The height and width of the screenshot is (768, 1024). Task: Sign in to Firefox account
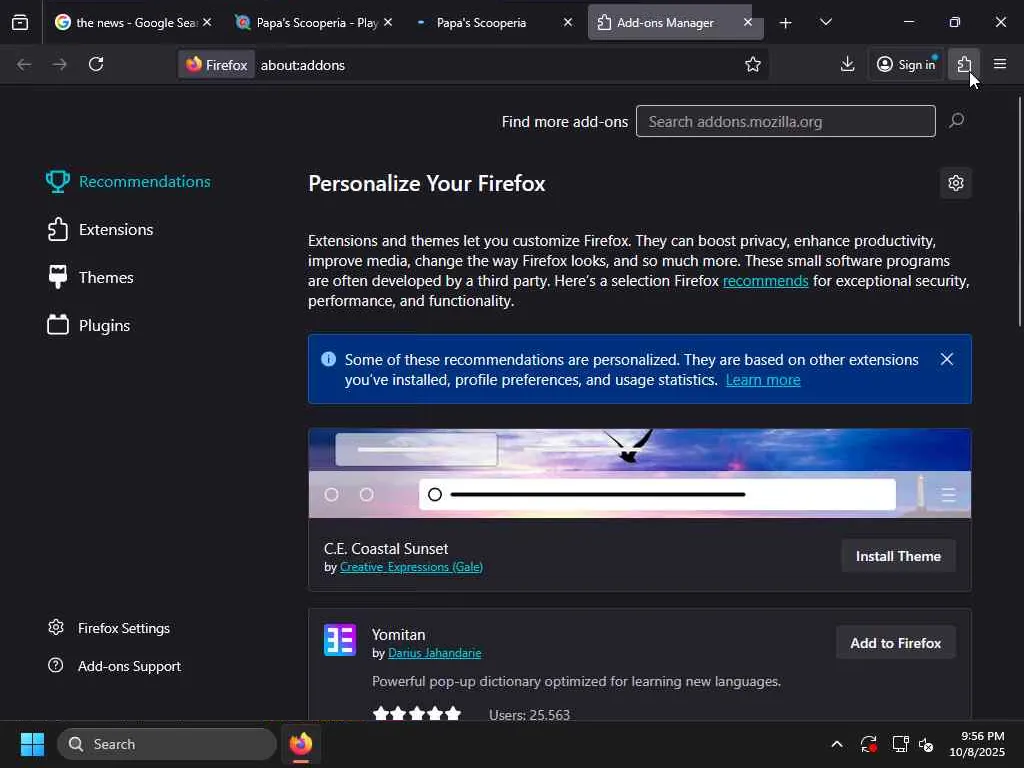coord(906,64)
